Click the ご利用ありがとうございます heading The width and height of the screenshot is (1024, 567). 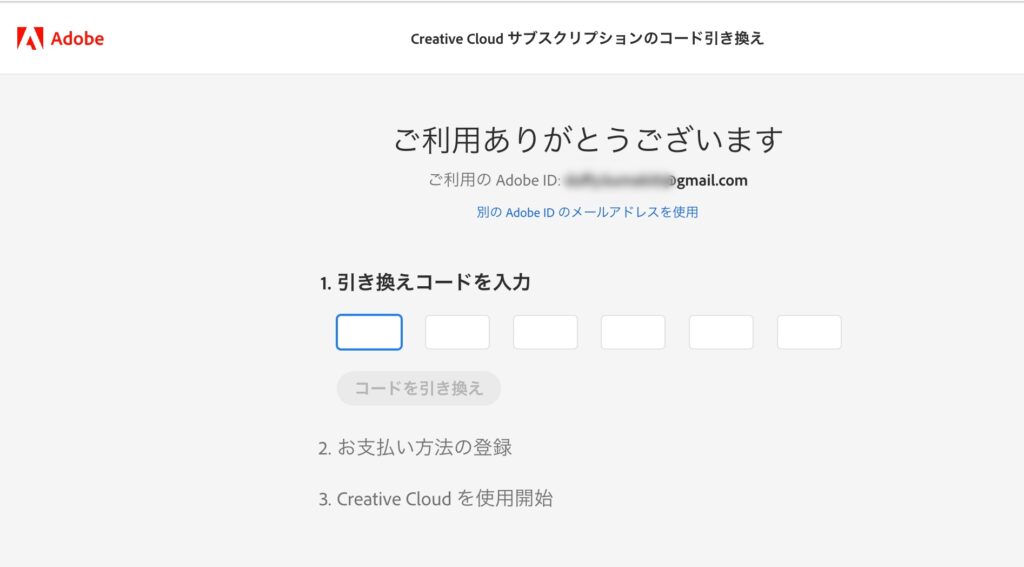[x=588, y=139]
